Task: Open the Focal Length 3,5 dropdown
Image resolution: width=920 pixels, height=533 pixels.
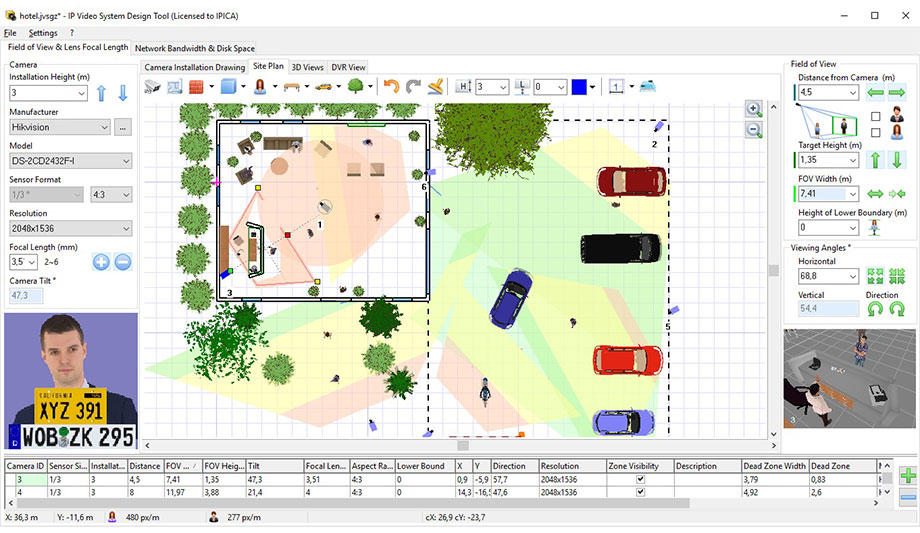Action: [x=23, y=262]
